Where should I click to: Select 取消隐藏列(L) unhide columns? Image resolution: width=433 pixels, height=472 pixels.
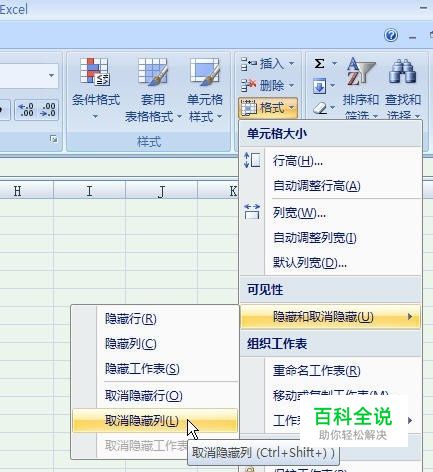(x=155, y=421)
